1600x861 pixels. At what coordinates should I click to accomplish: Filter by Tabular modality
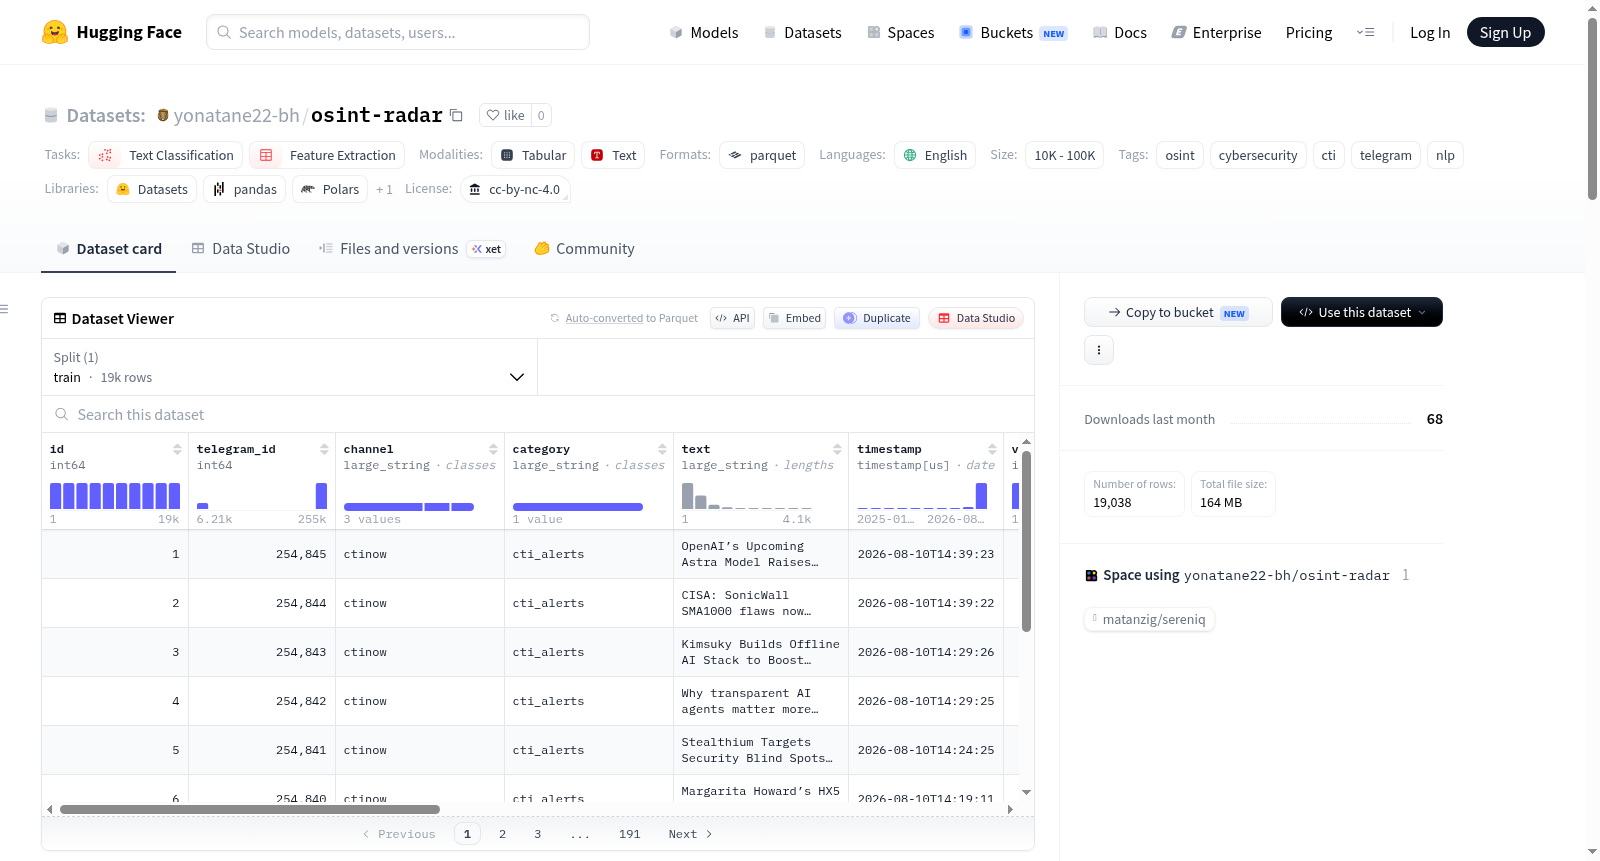point(533,155)
